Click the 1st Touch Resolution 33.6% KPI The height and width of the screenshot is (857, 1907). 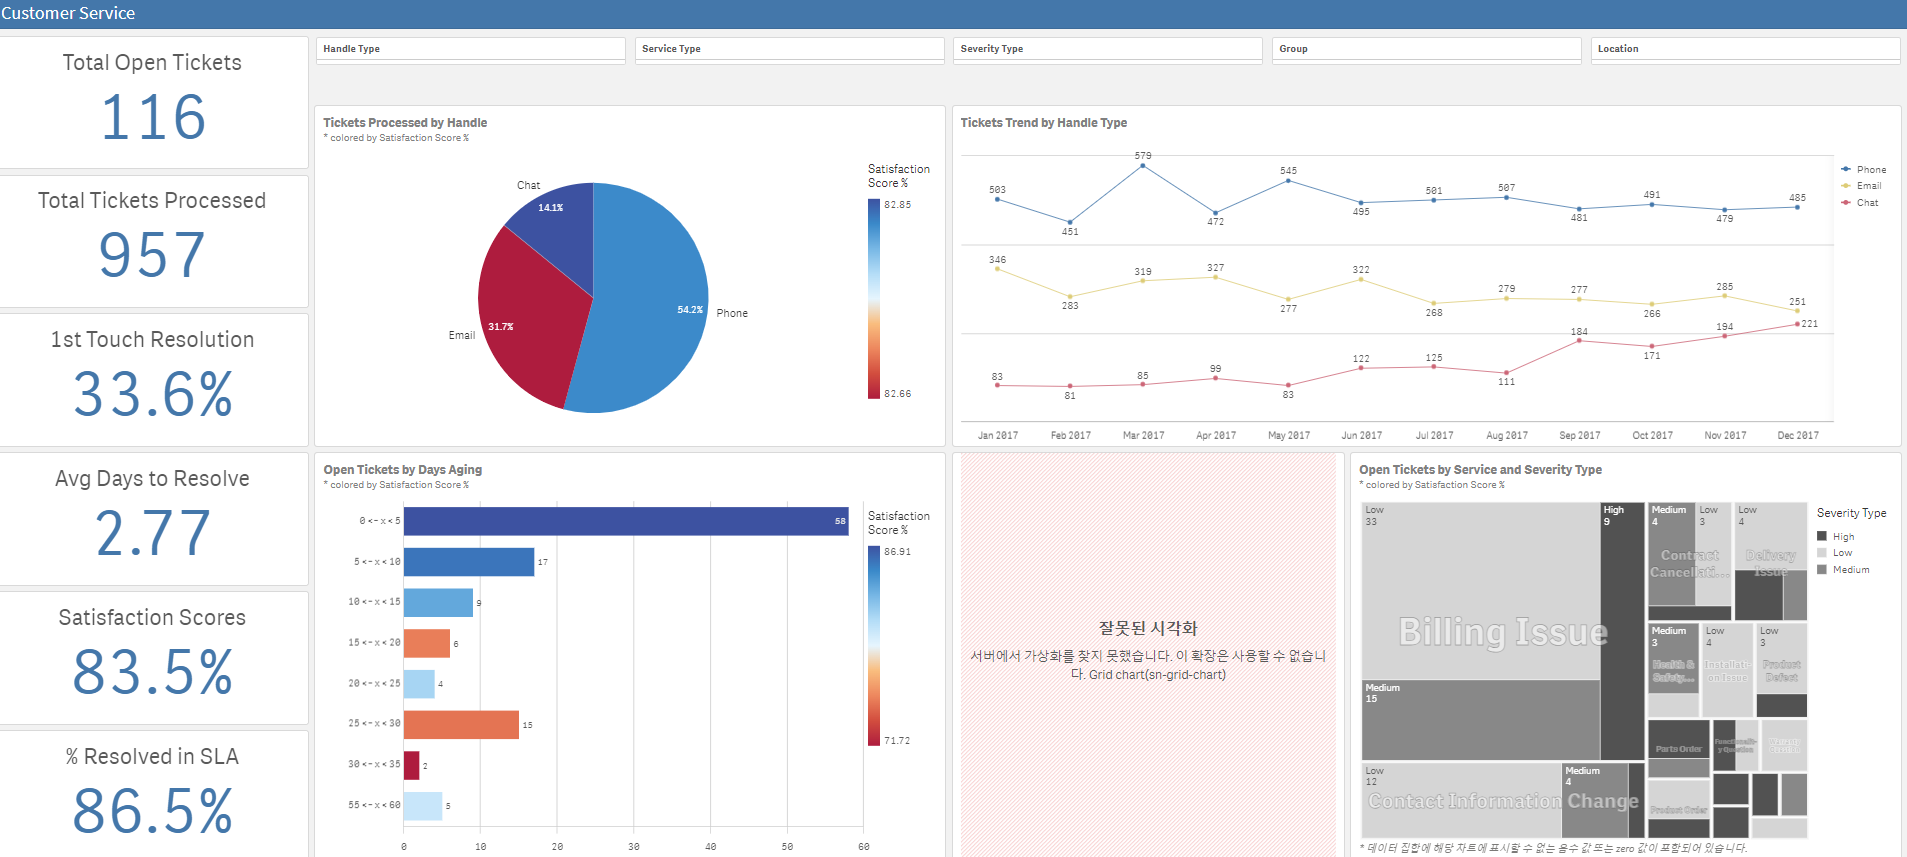(153, 380)
